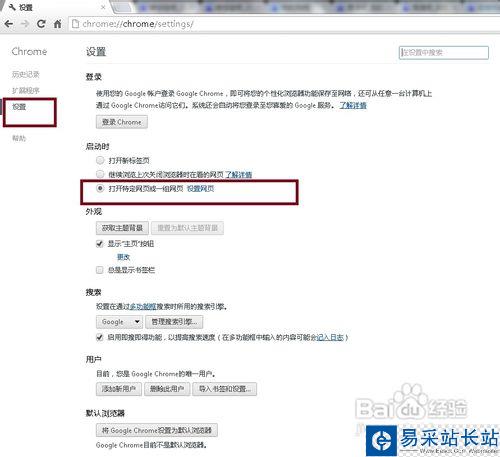Select the 打开新标签页 radio option
Viewport: 500px width, 457px height.
pyautogui.click(x=100, y=160)
